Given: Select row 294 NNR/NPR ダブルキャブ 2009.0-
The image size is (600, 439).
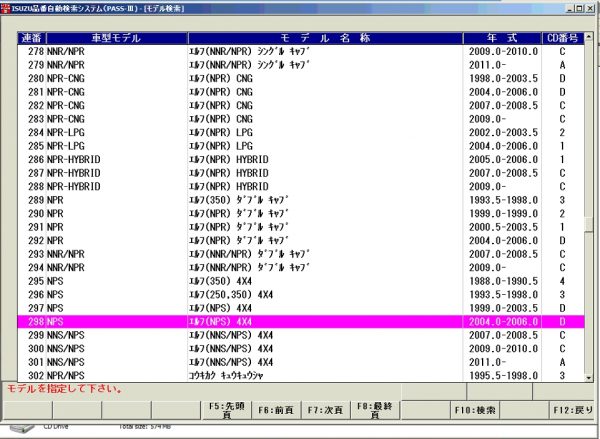Looking at the screenshot, I should pos(301,268).
